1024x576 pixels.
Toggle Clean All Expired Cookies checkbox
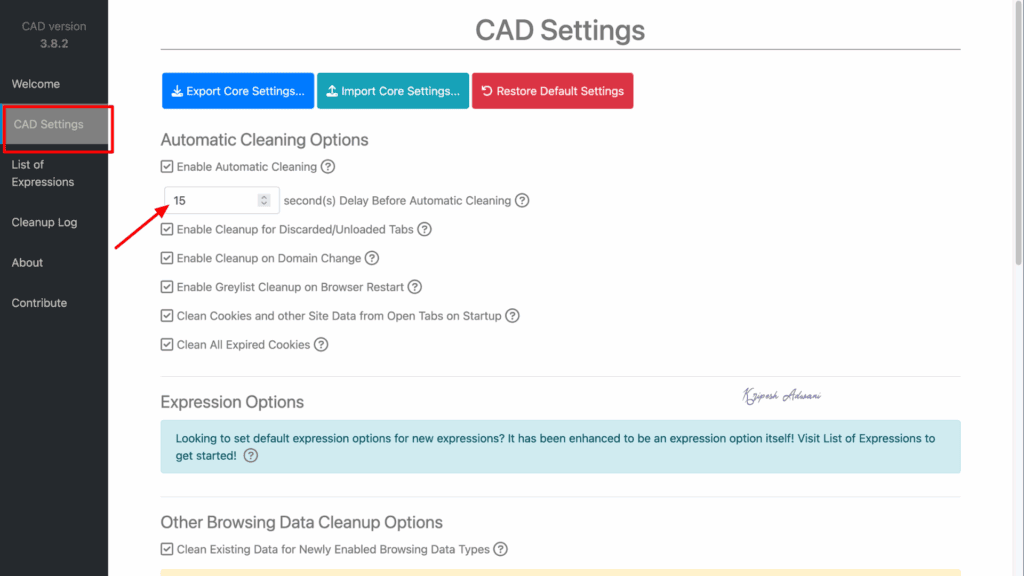167,345
